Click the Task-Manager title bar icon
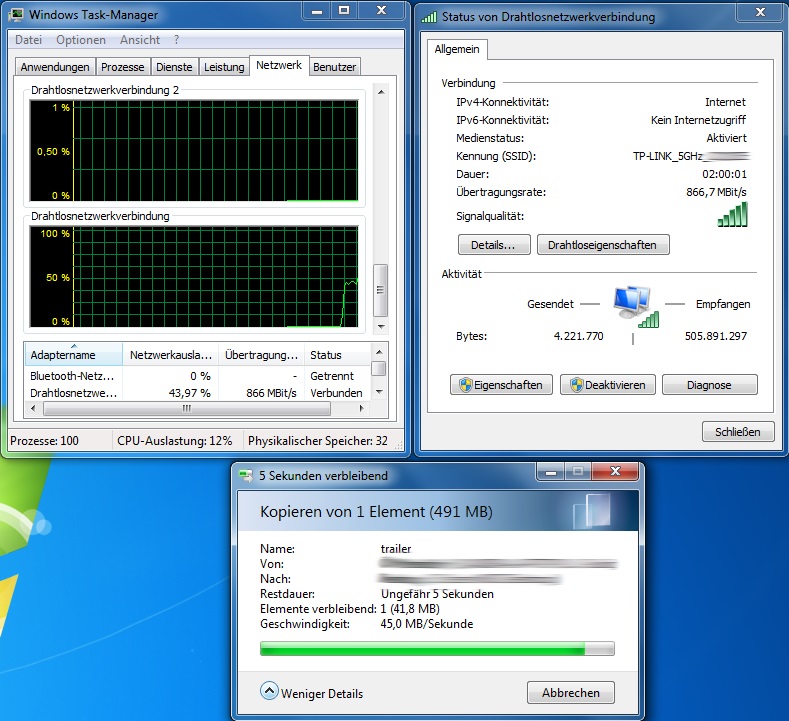789x721 pixels. (17, 15)
